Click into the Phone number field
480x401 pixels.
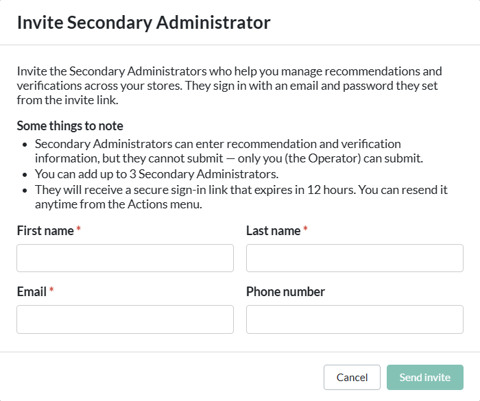tap(355, 319)
